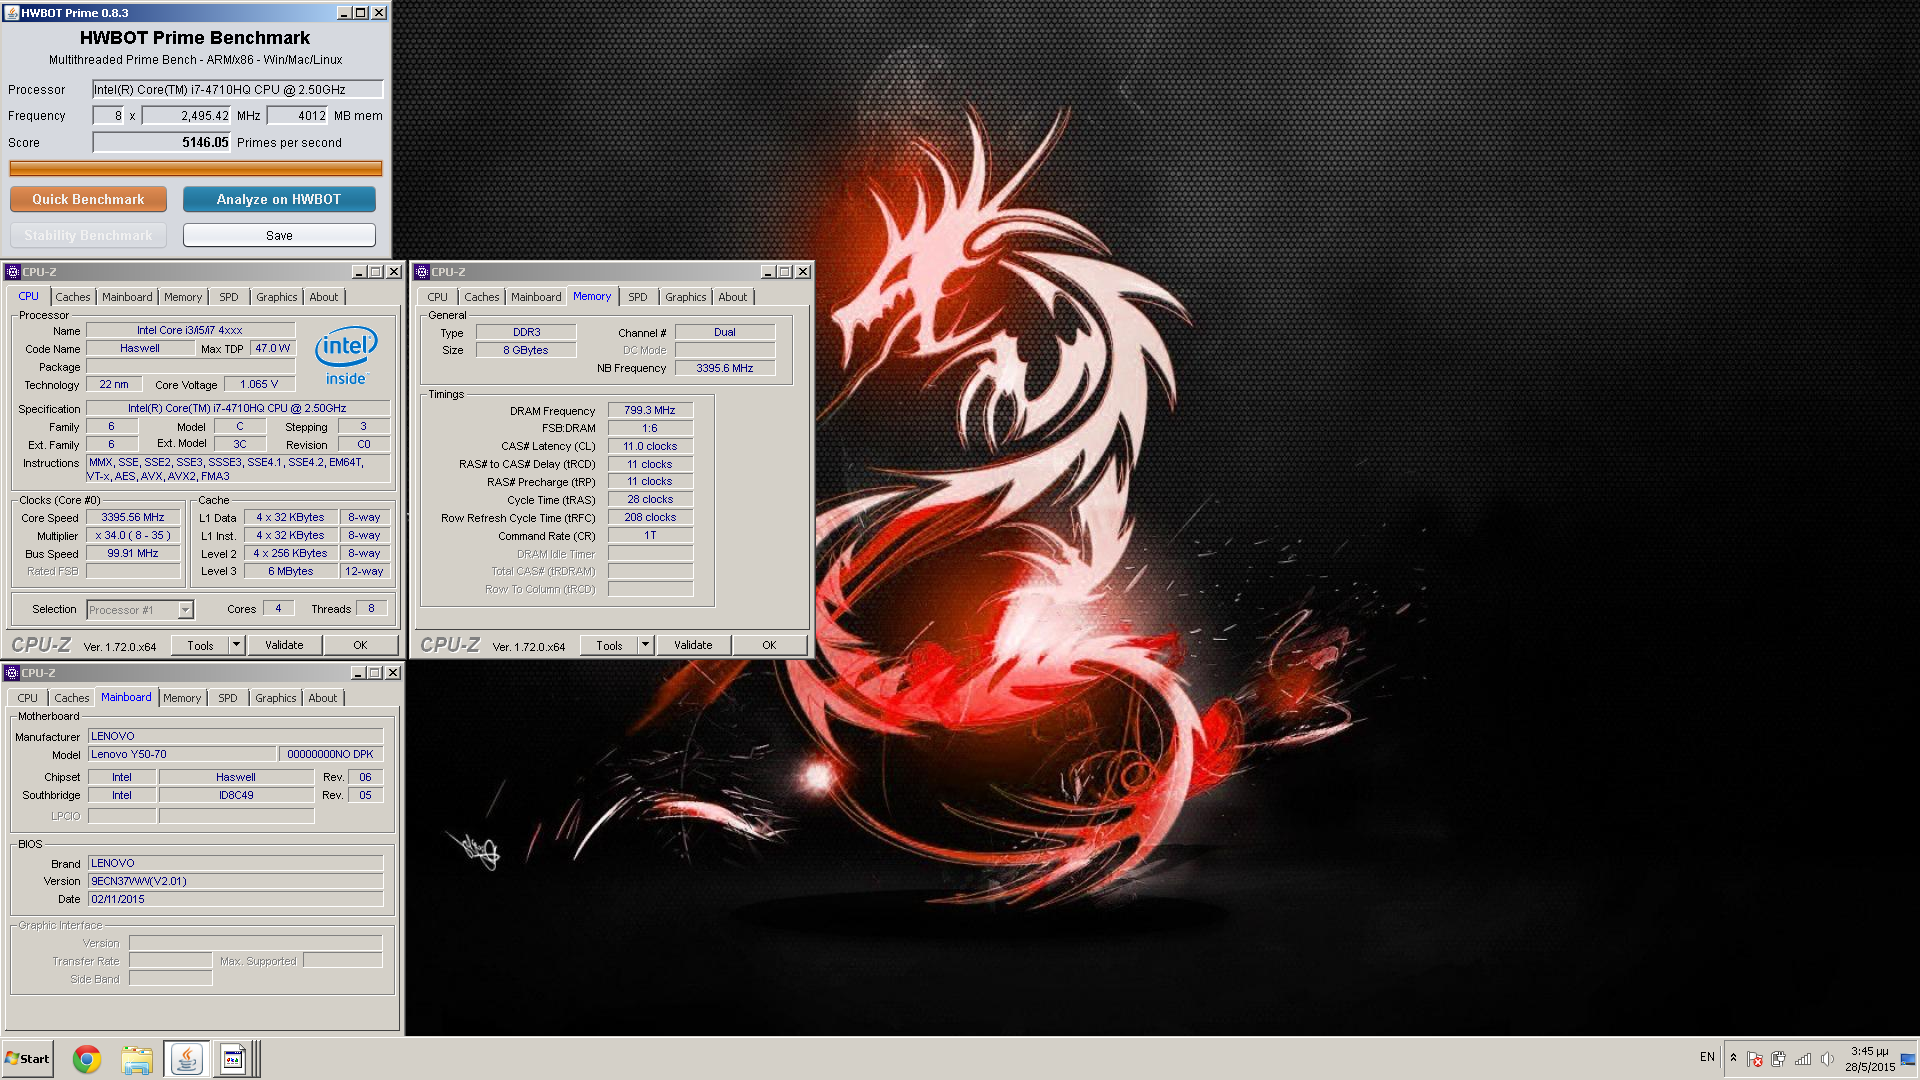Open the SPD tab in CPU window
The image size is (1920, 1080).
[229, 297]
